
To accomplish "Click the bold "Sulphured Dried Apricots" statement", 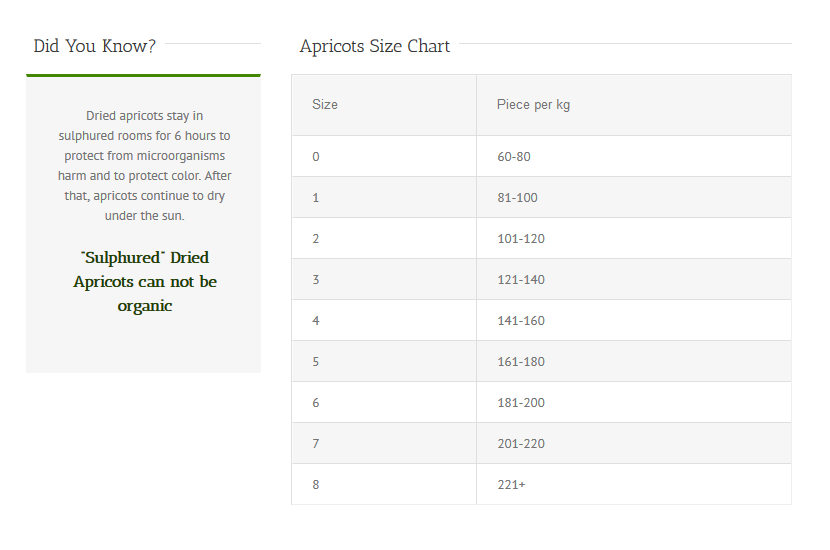I will [x=145, y=282].
